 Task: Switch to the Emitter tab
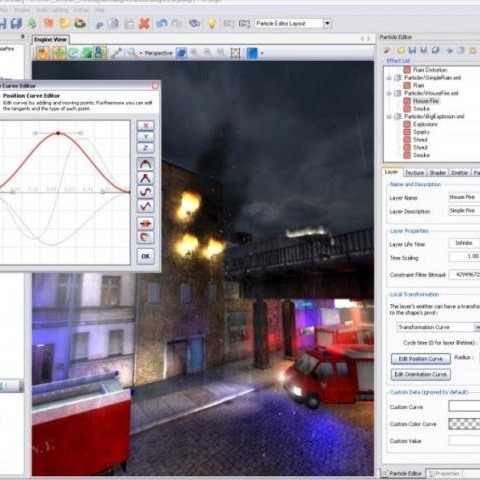(x=460, y=172)
